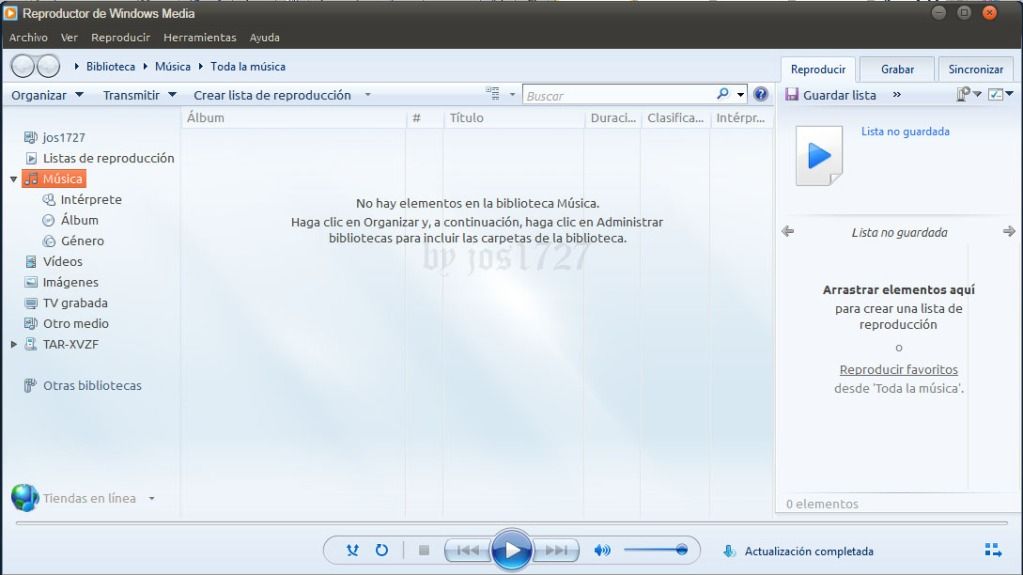Click the Tiendas en línea globe icon
The height and width of the screenshot is (575, 1023).
(25, 498)
